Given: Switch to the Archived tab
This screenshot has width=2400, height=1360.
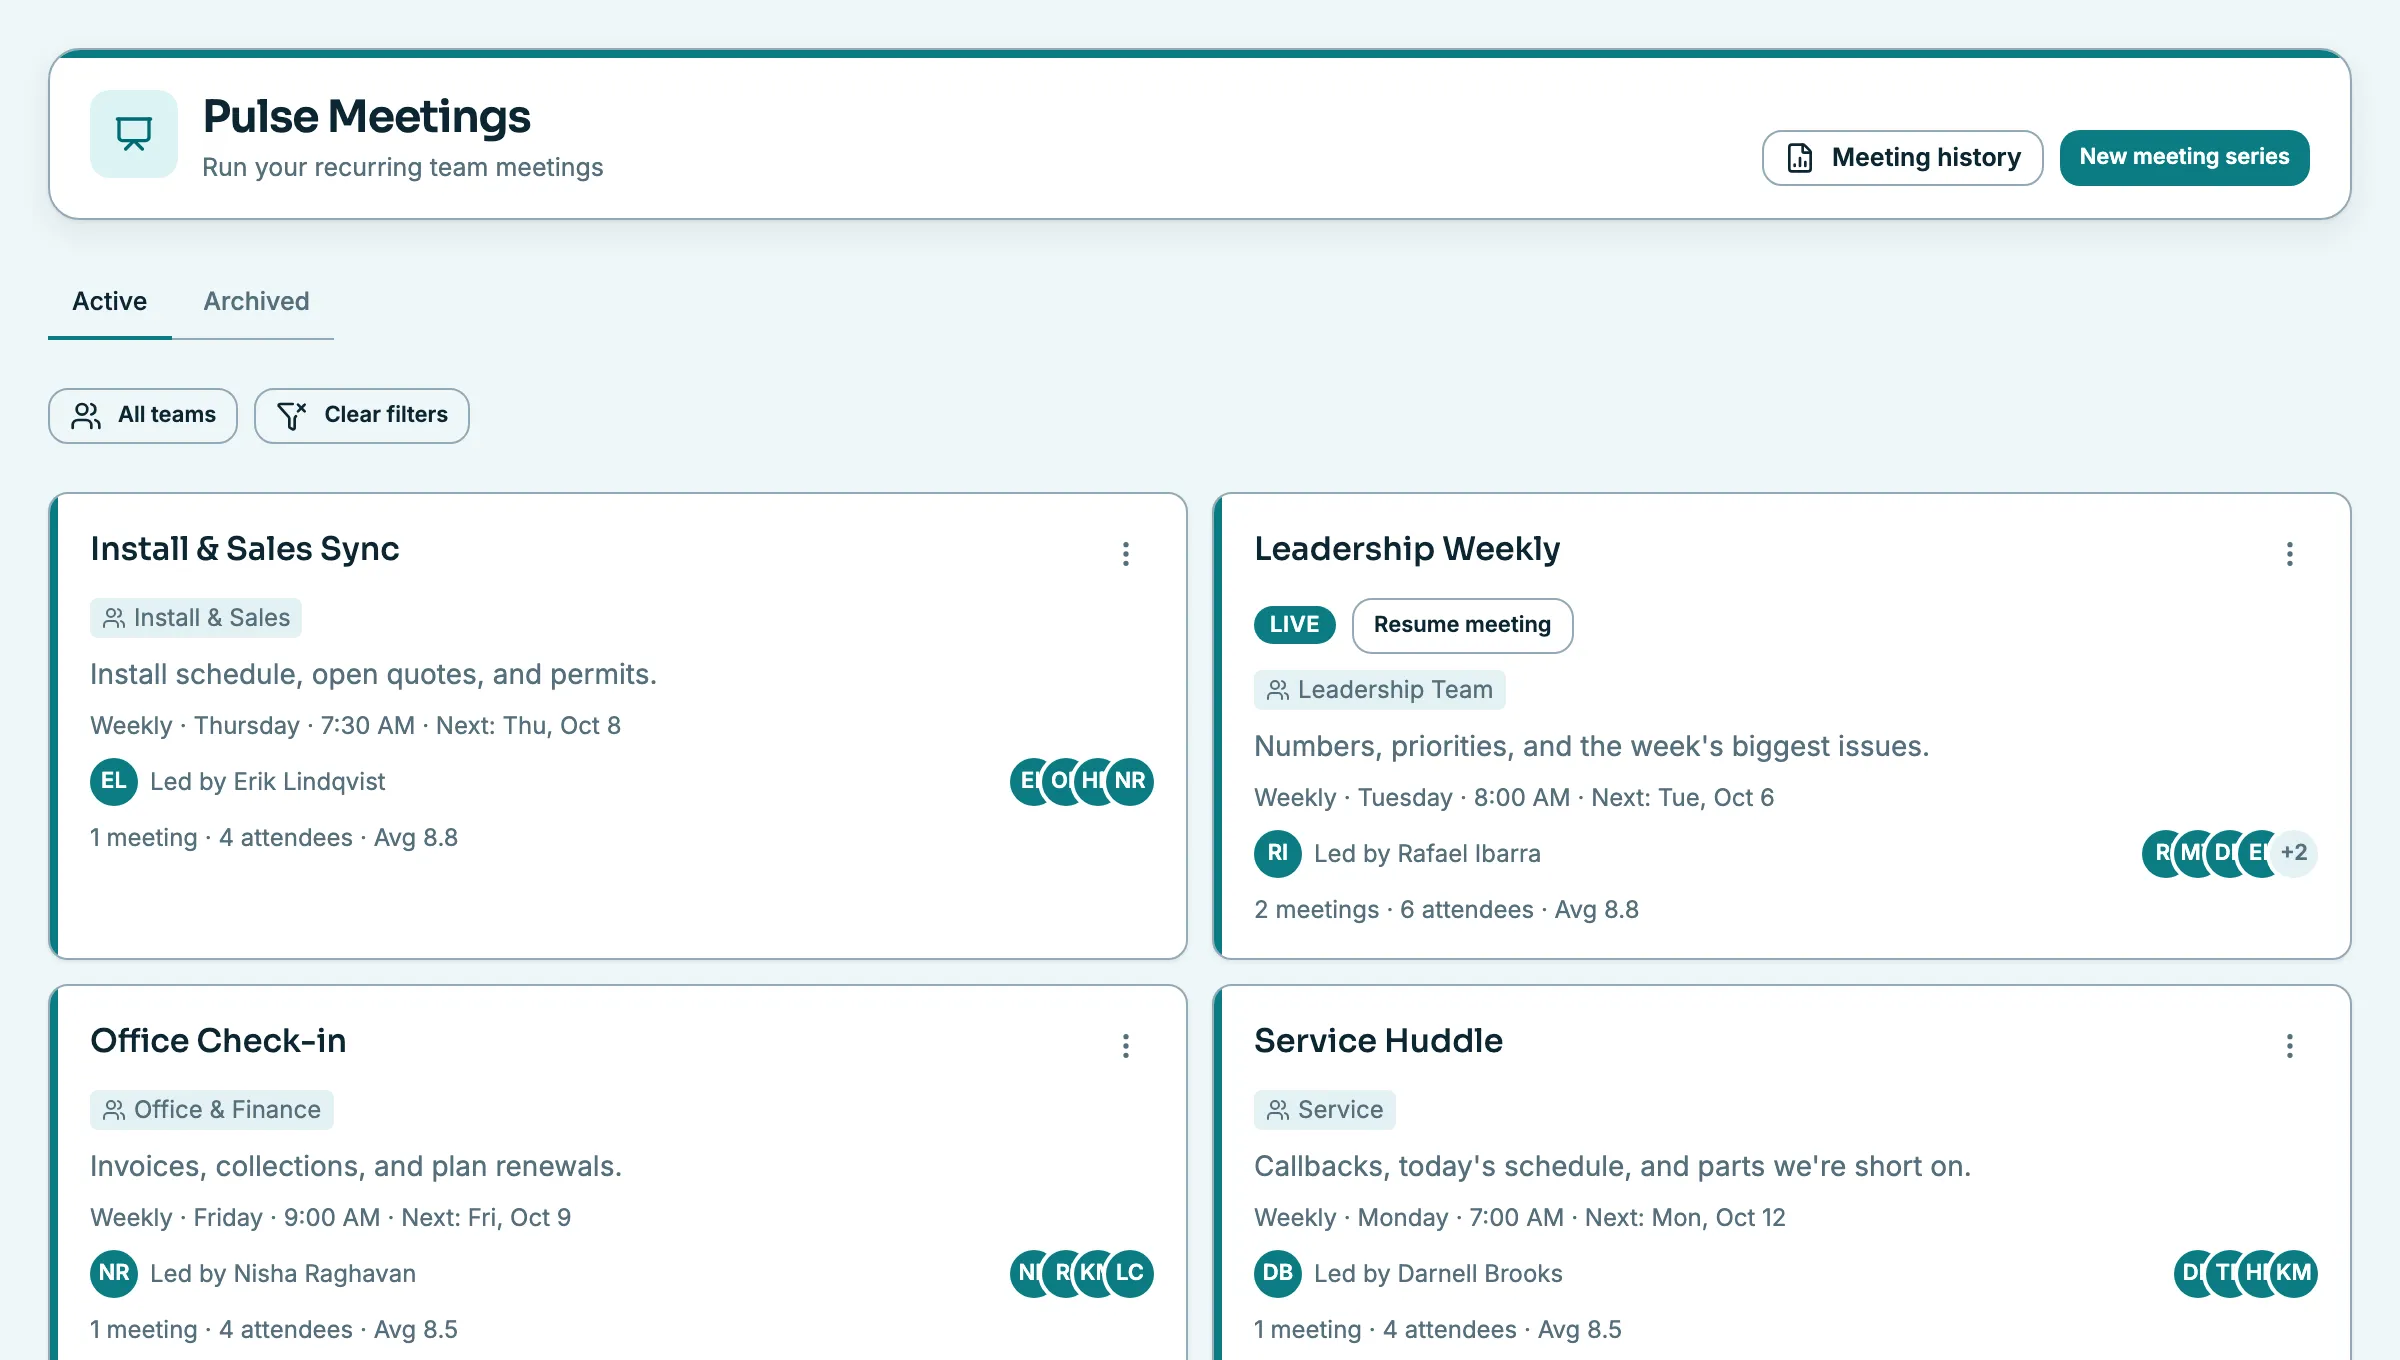Looking at the screenshot, I should click(256, 302).
